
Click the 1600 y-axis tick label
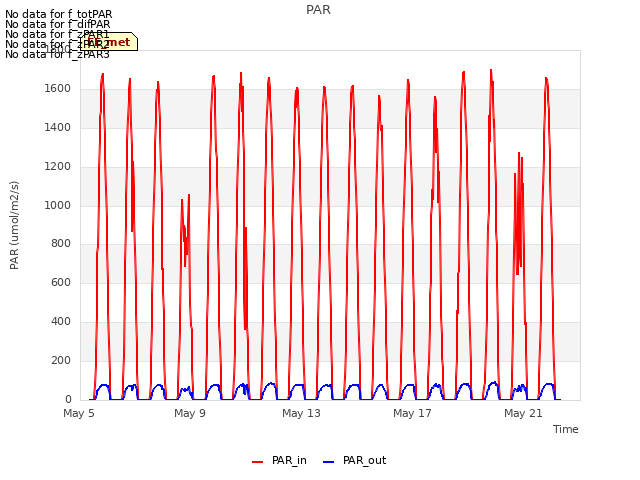58,89
